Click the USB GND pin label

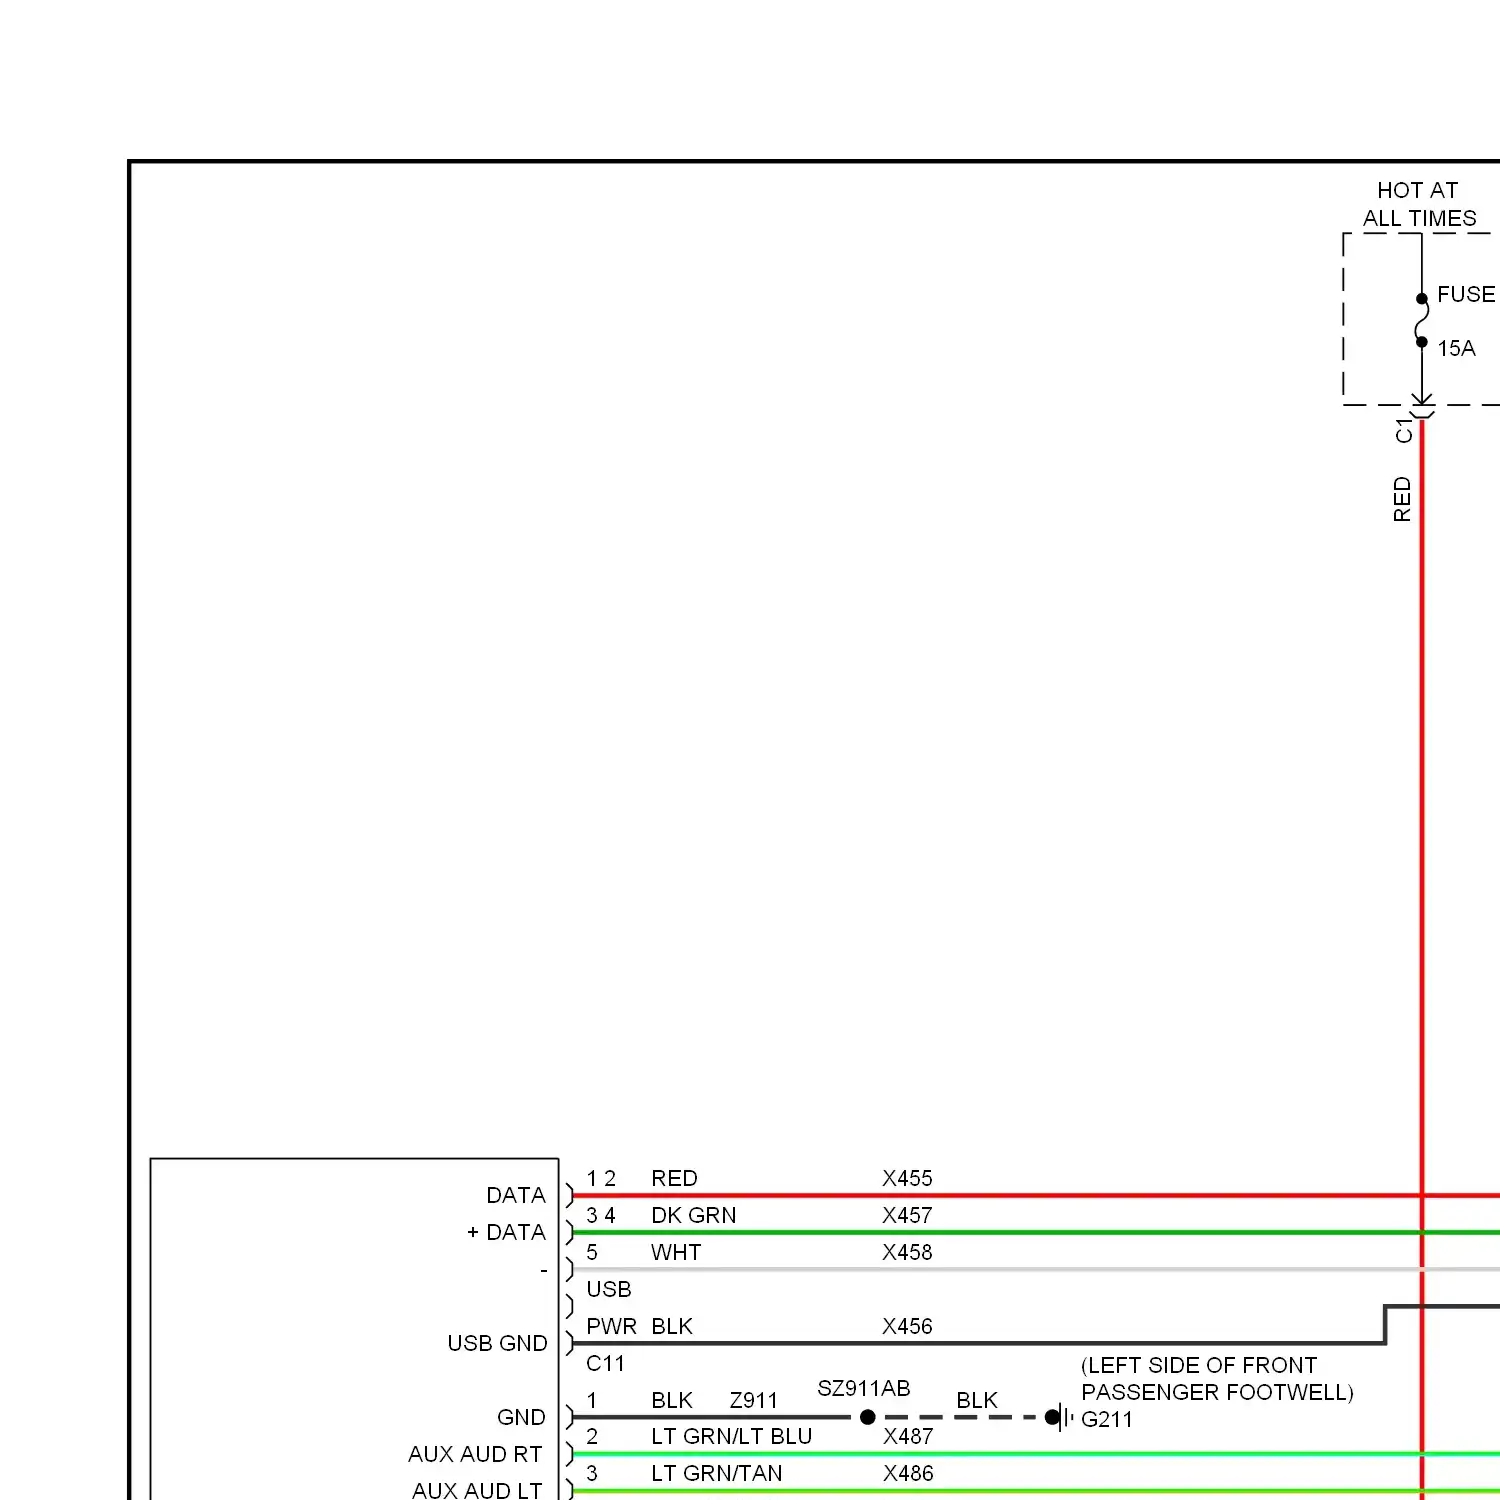497,1343
